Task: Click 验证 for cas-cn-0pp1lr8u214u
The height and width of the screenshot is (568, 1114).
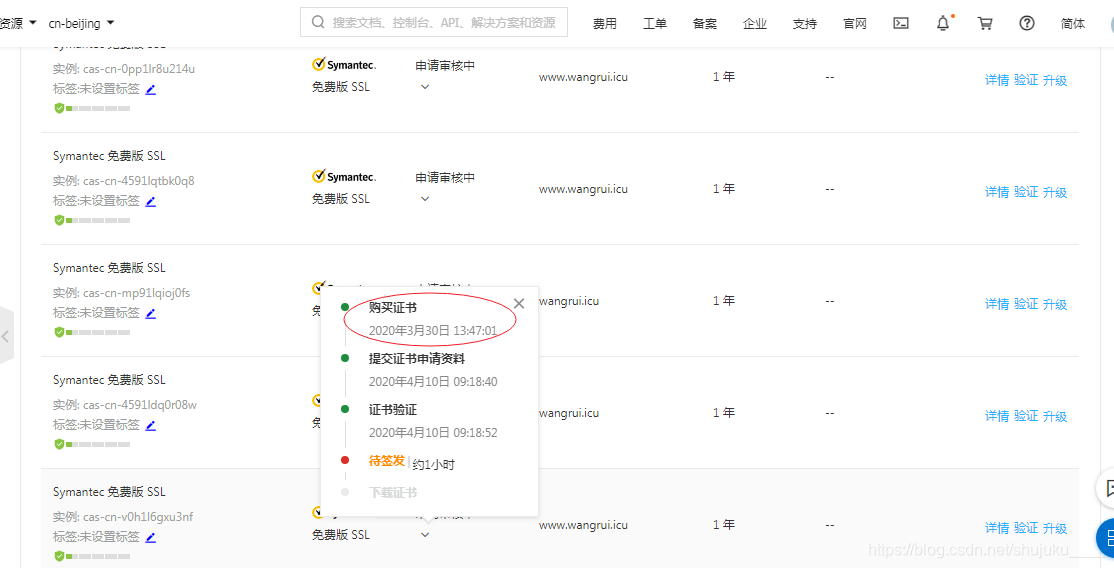Action: coord(1026,80)
